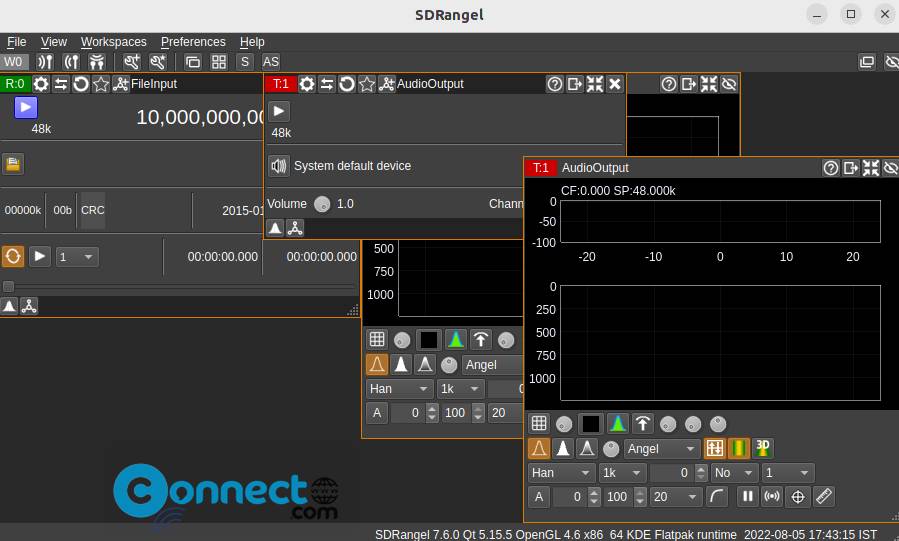899x541 pixels.
Task: Start FileInput acquisition with blue play button
Action: [x=26, y=108]
